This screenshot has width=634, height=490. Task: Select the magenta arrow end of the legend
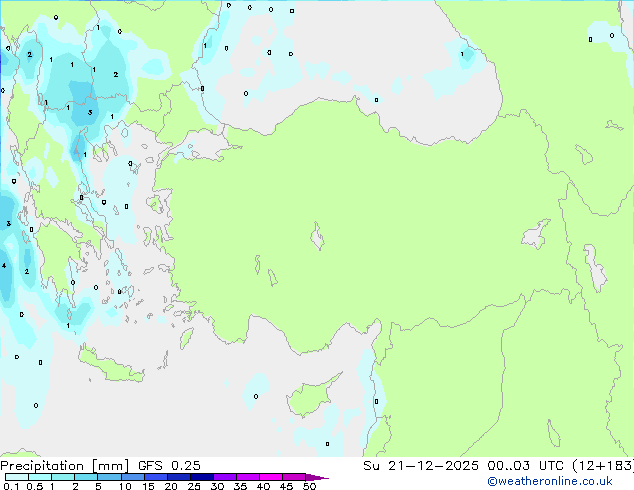(322, 477)
